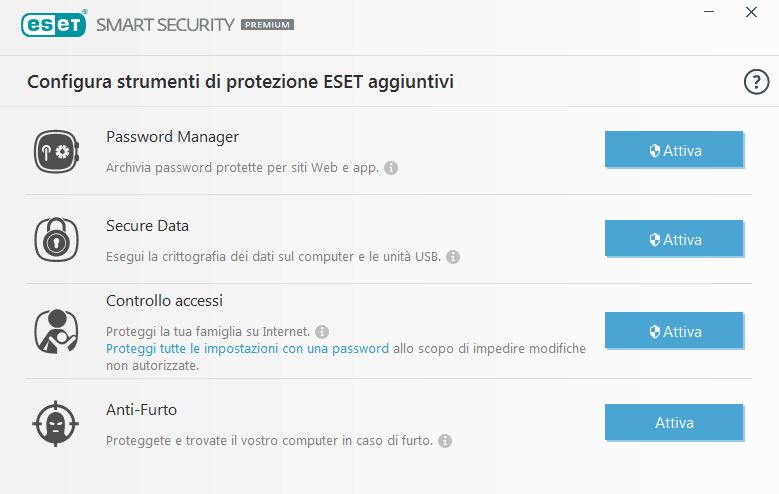Show info icon next to family protection text
The image size is (779, 494).
point(322,332)
